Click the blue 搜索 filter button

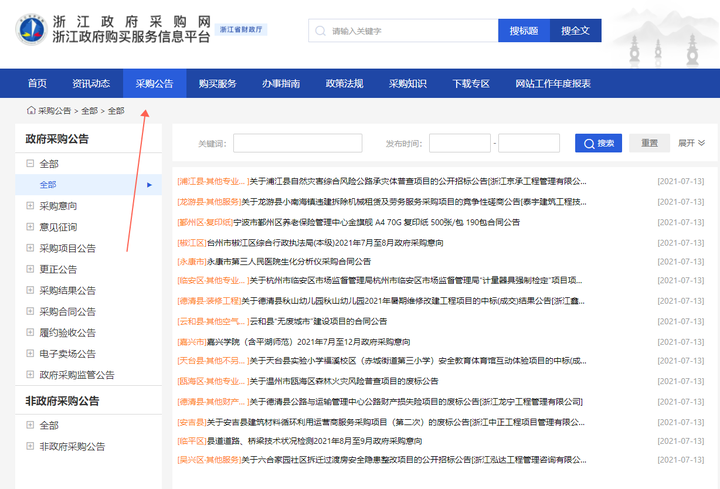coord(598,143)
